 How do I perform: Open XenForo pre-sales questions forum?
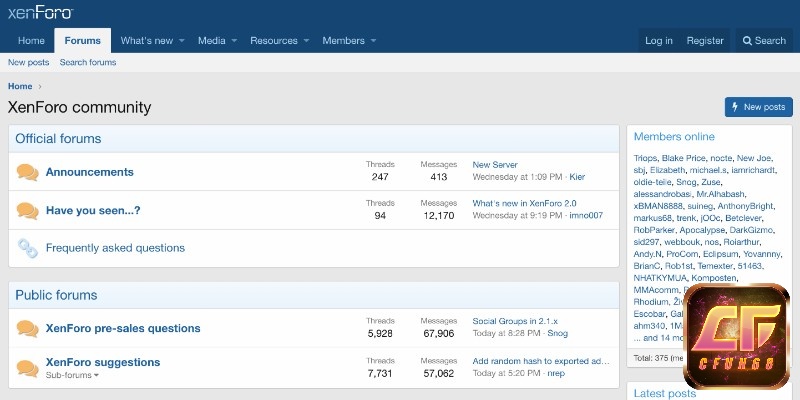tap(123, 329)
